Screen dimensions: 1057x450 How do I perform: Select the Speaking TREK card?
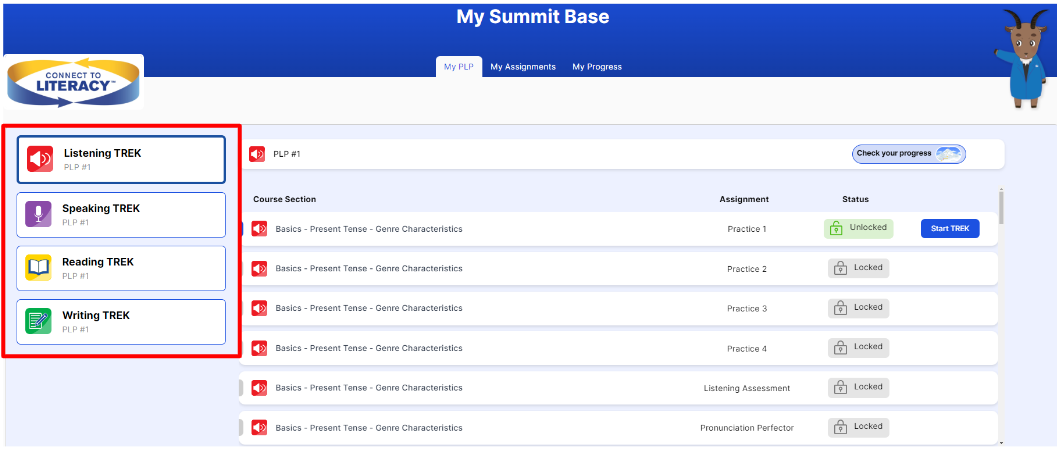coord(121,215)
